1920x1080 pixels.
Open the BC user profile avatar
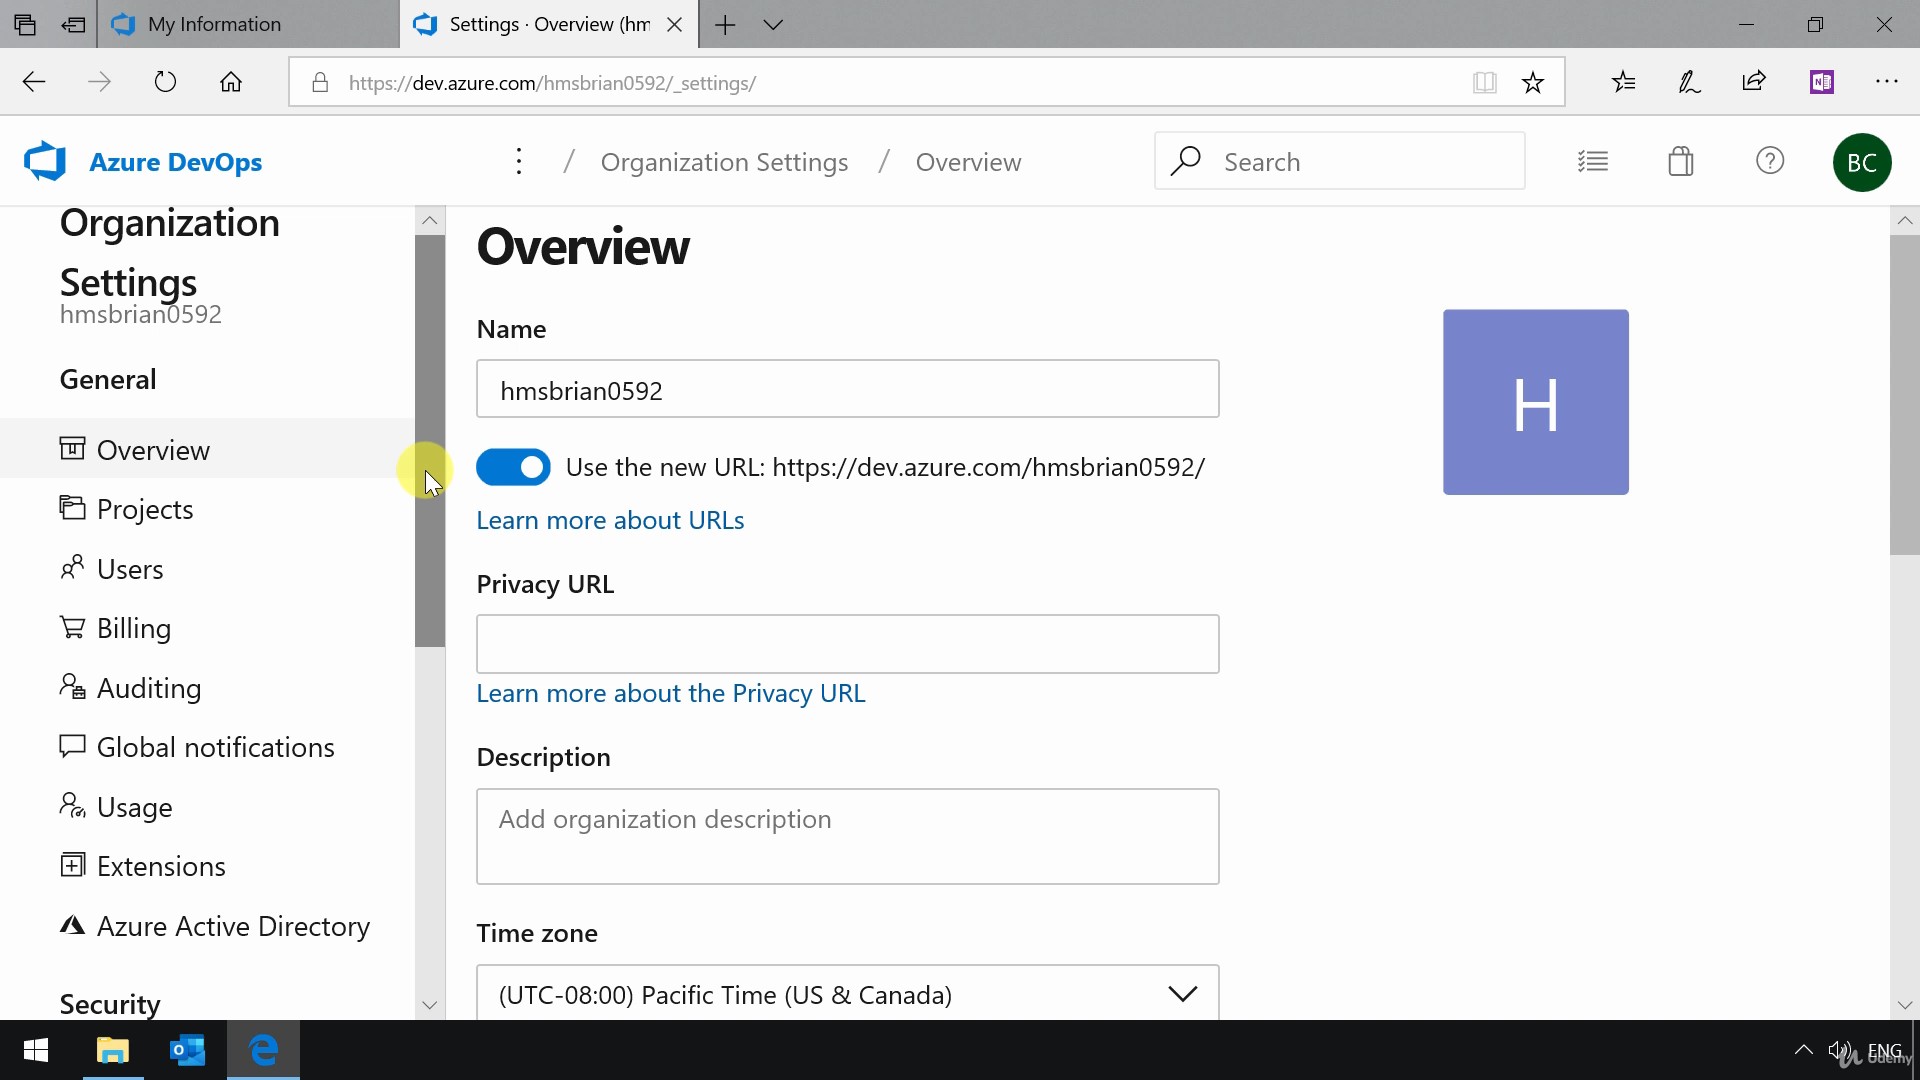pos(1862,162)
